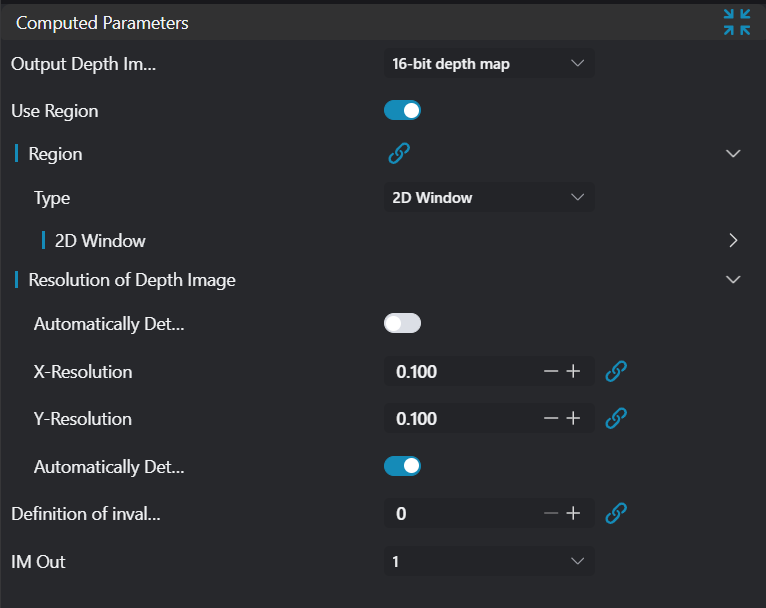Expand the 2D Window subsection arrow
The height and width of the screenshot is (608, 766).
733,241
